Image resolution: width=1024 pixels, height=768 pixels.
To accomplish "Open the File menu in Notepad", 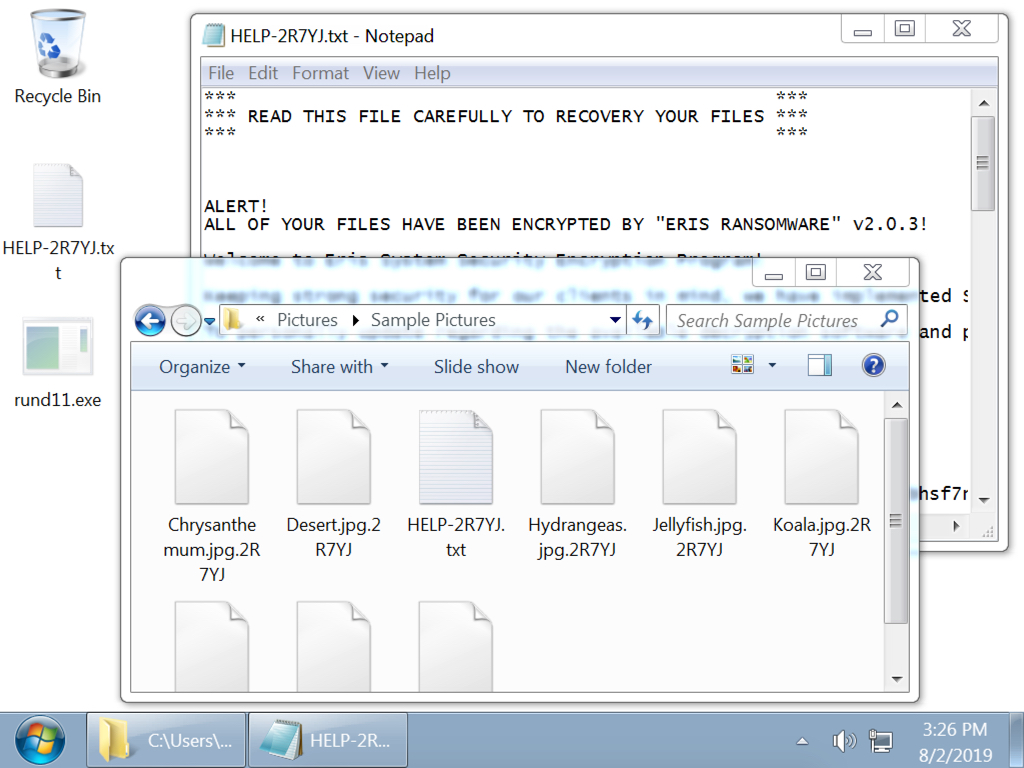I will click(221, 73).
